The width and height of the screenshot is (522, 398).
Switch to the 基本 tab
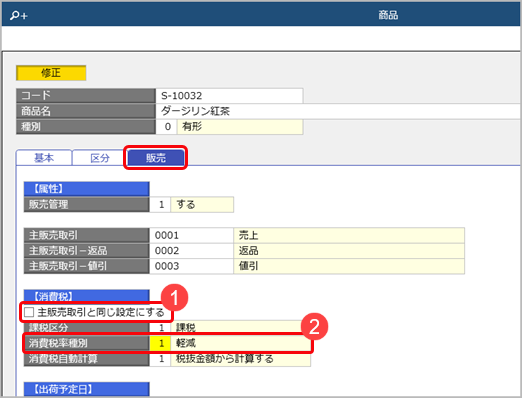[44, 158]
